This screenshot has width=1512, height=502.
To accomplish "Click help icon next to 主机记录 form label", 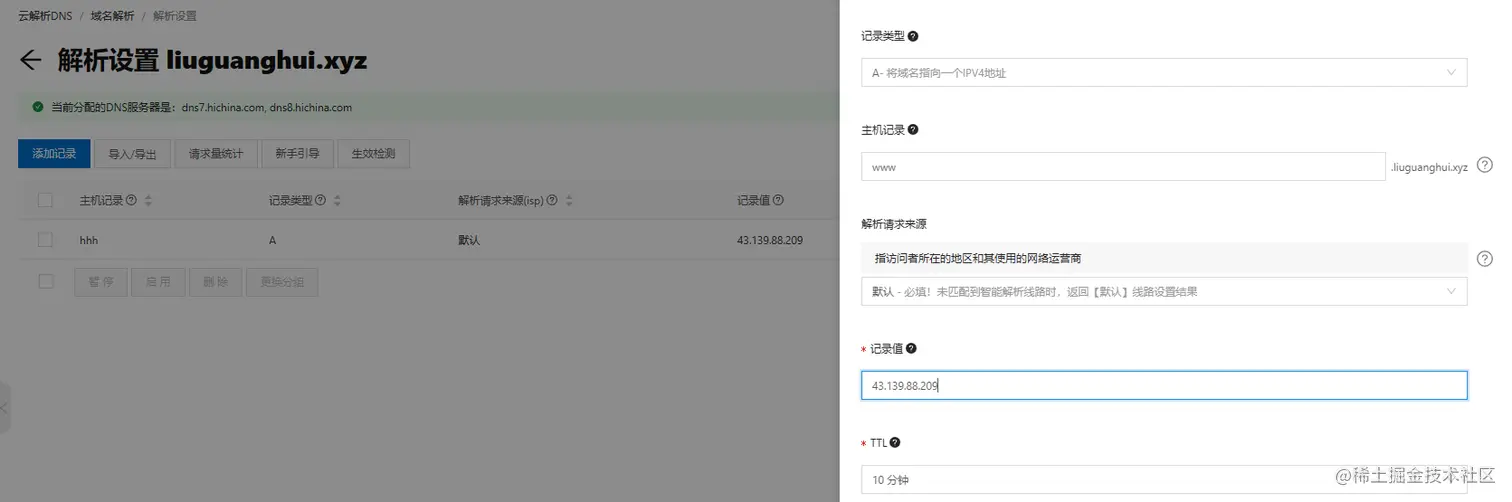I will 912,130.
